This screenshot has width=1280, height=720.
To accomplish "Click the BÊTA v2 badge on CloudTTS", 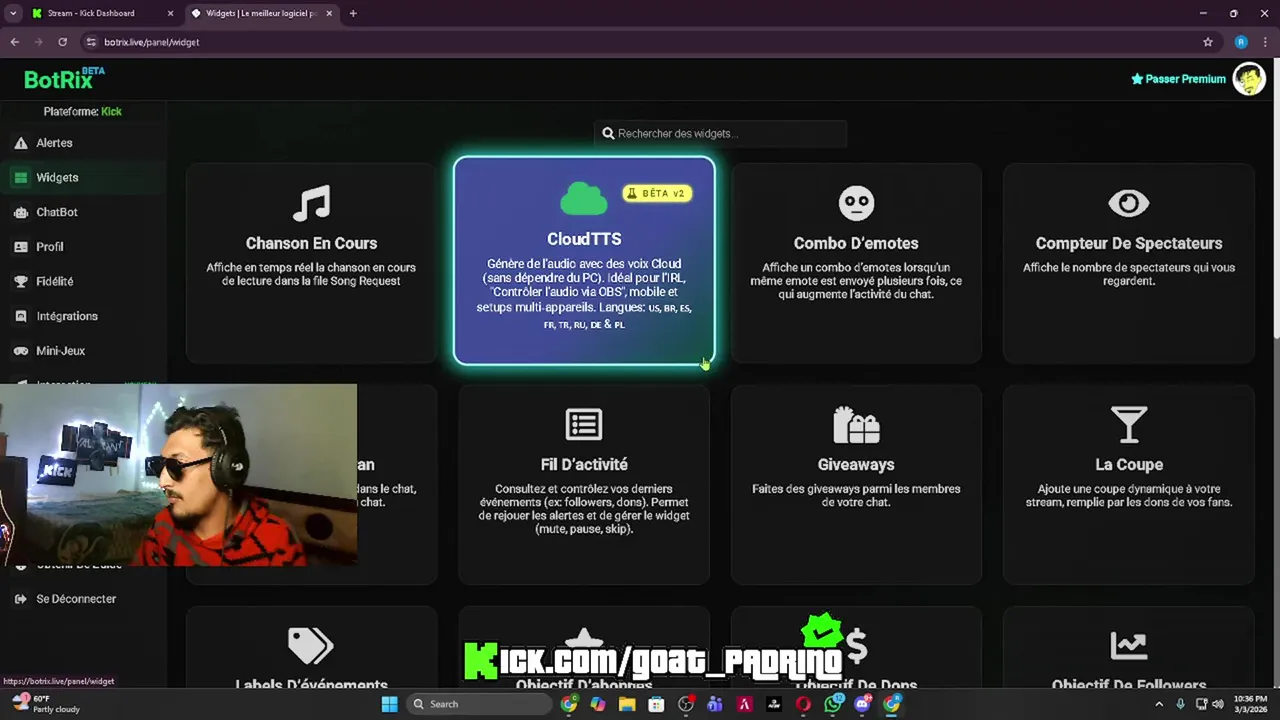I will point(657,193).
